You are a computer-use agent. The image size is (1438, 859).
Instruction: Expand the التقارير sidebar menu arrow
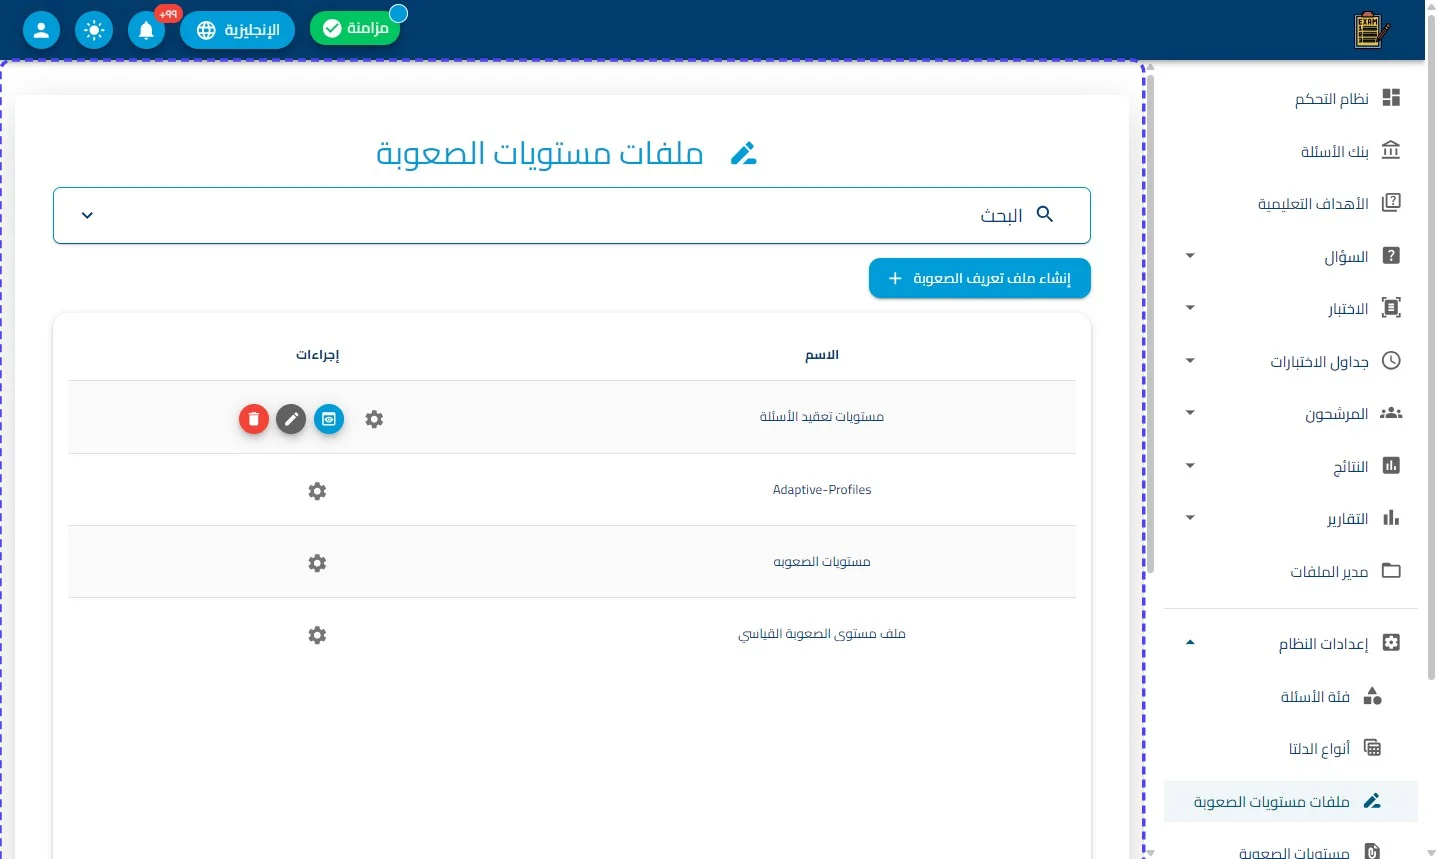[1190, 518]
